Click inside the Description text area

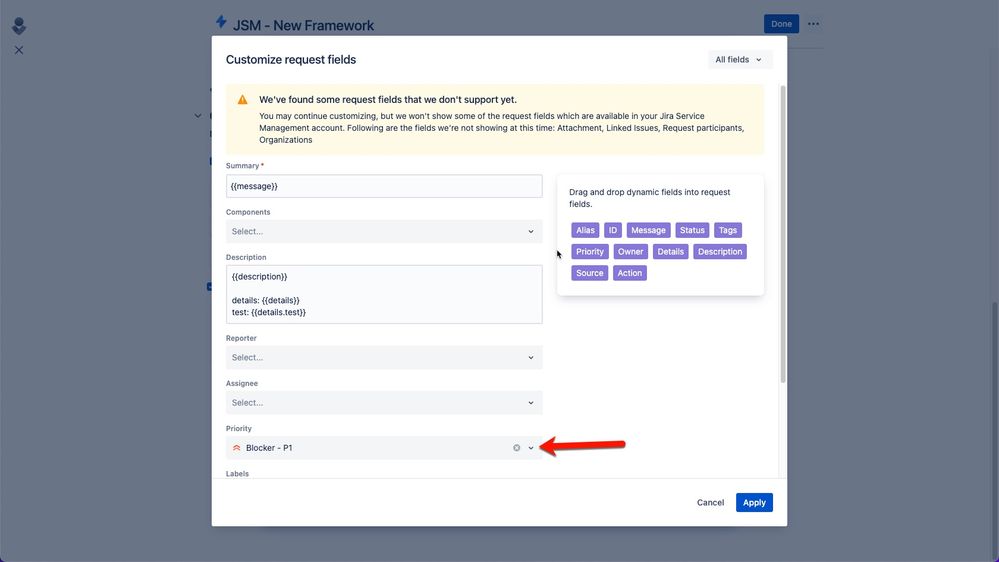(384, 294)
